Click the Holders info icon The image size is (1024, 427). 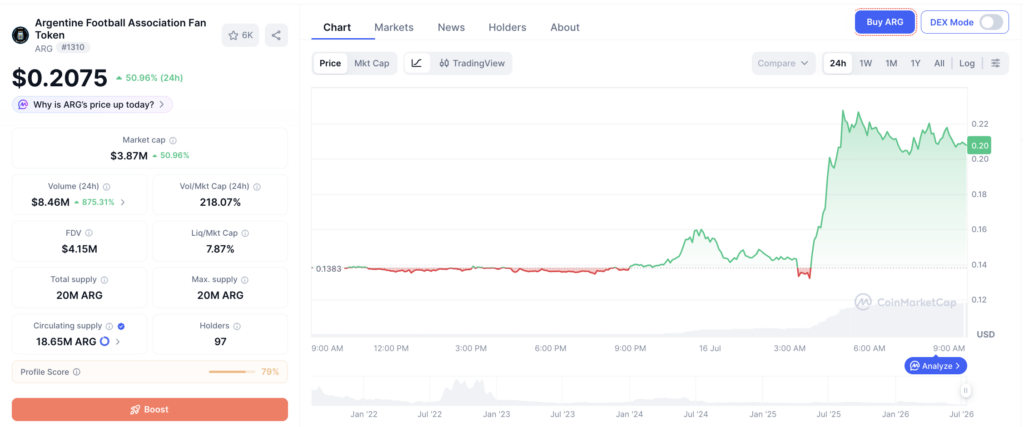tap(237, 326)
